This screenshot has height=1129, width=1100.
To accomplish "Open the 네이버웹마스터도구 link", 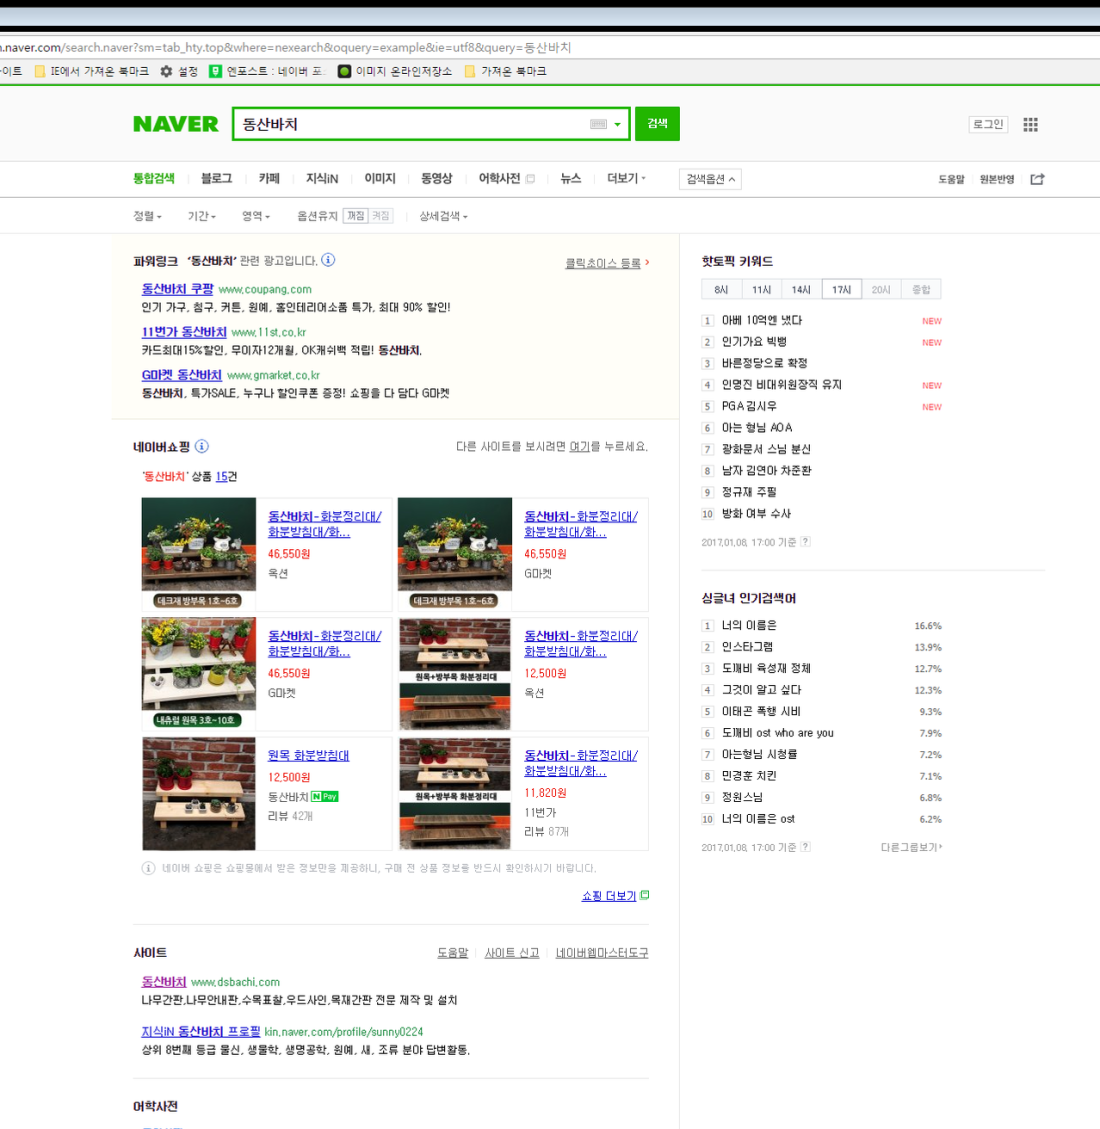I will click(x=602, y=953).
